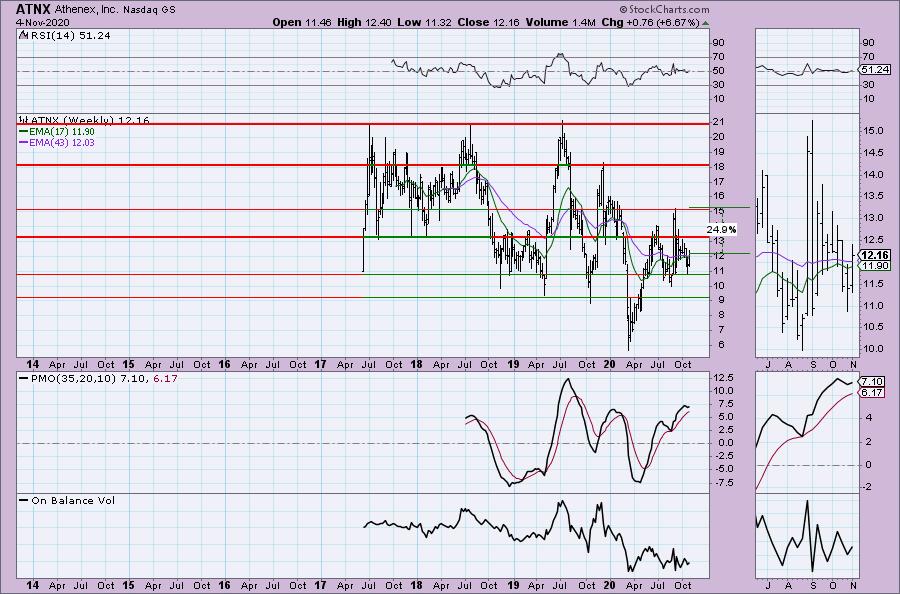Viewport: 900px width, 594px height.
Task: Click the On Balance Vol panel label
Action: (x=73, y=500)
